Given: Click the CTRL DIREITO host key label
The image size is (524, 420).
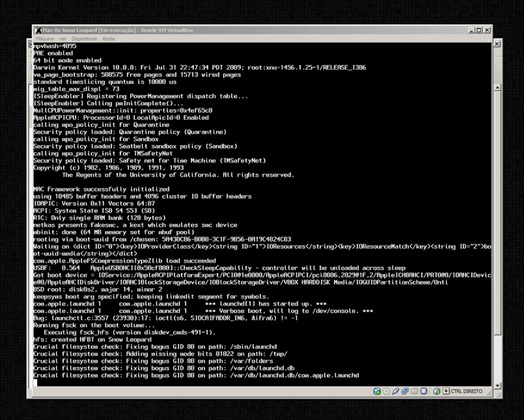Looking at the screenshot, I should coord(467,391).
